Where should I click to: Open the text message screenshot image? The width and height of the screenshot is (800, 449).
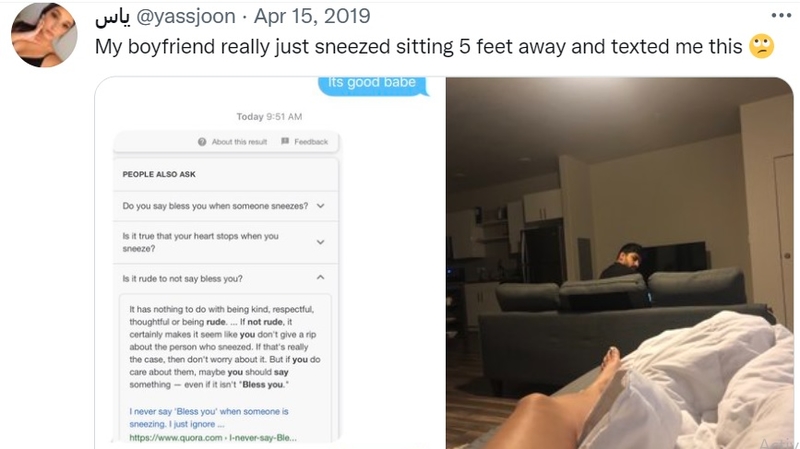point(270,263)
